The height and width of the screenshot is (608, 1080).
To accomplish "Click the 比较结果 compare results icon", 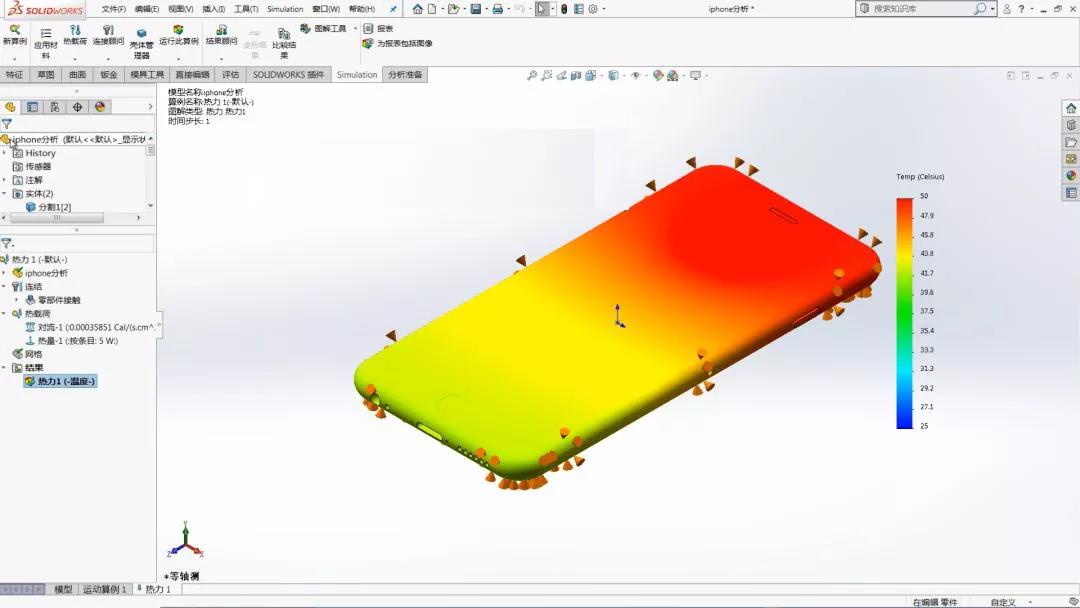I will click(284, 33).
